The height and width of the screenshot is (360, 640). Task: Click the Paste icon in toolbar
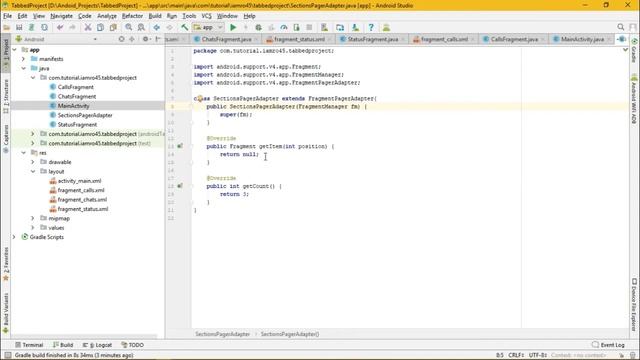[x=113, y=27]
